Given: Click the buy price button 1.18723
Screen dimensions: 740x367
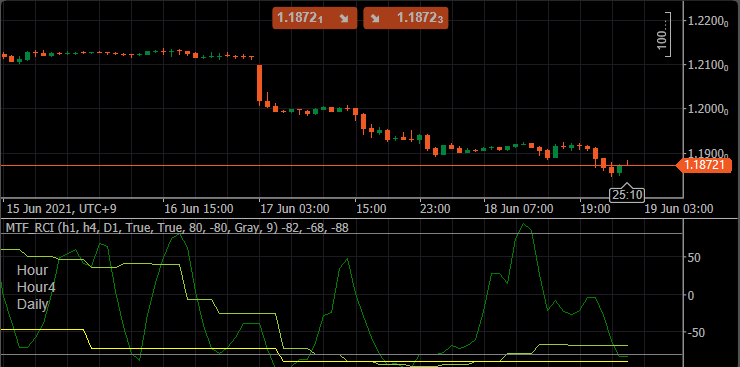Looking at the screenshot, I should [406, 18].
